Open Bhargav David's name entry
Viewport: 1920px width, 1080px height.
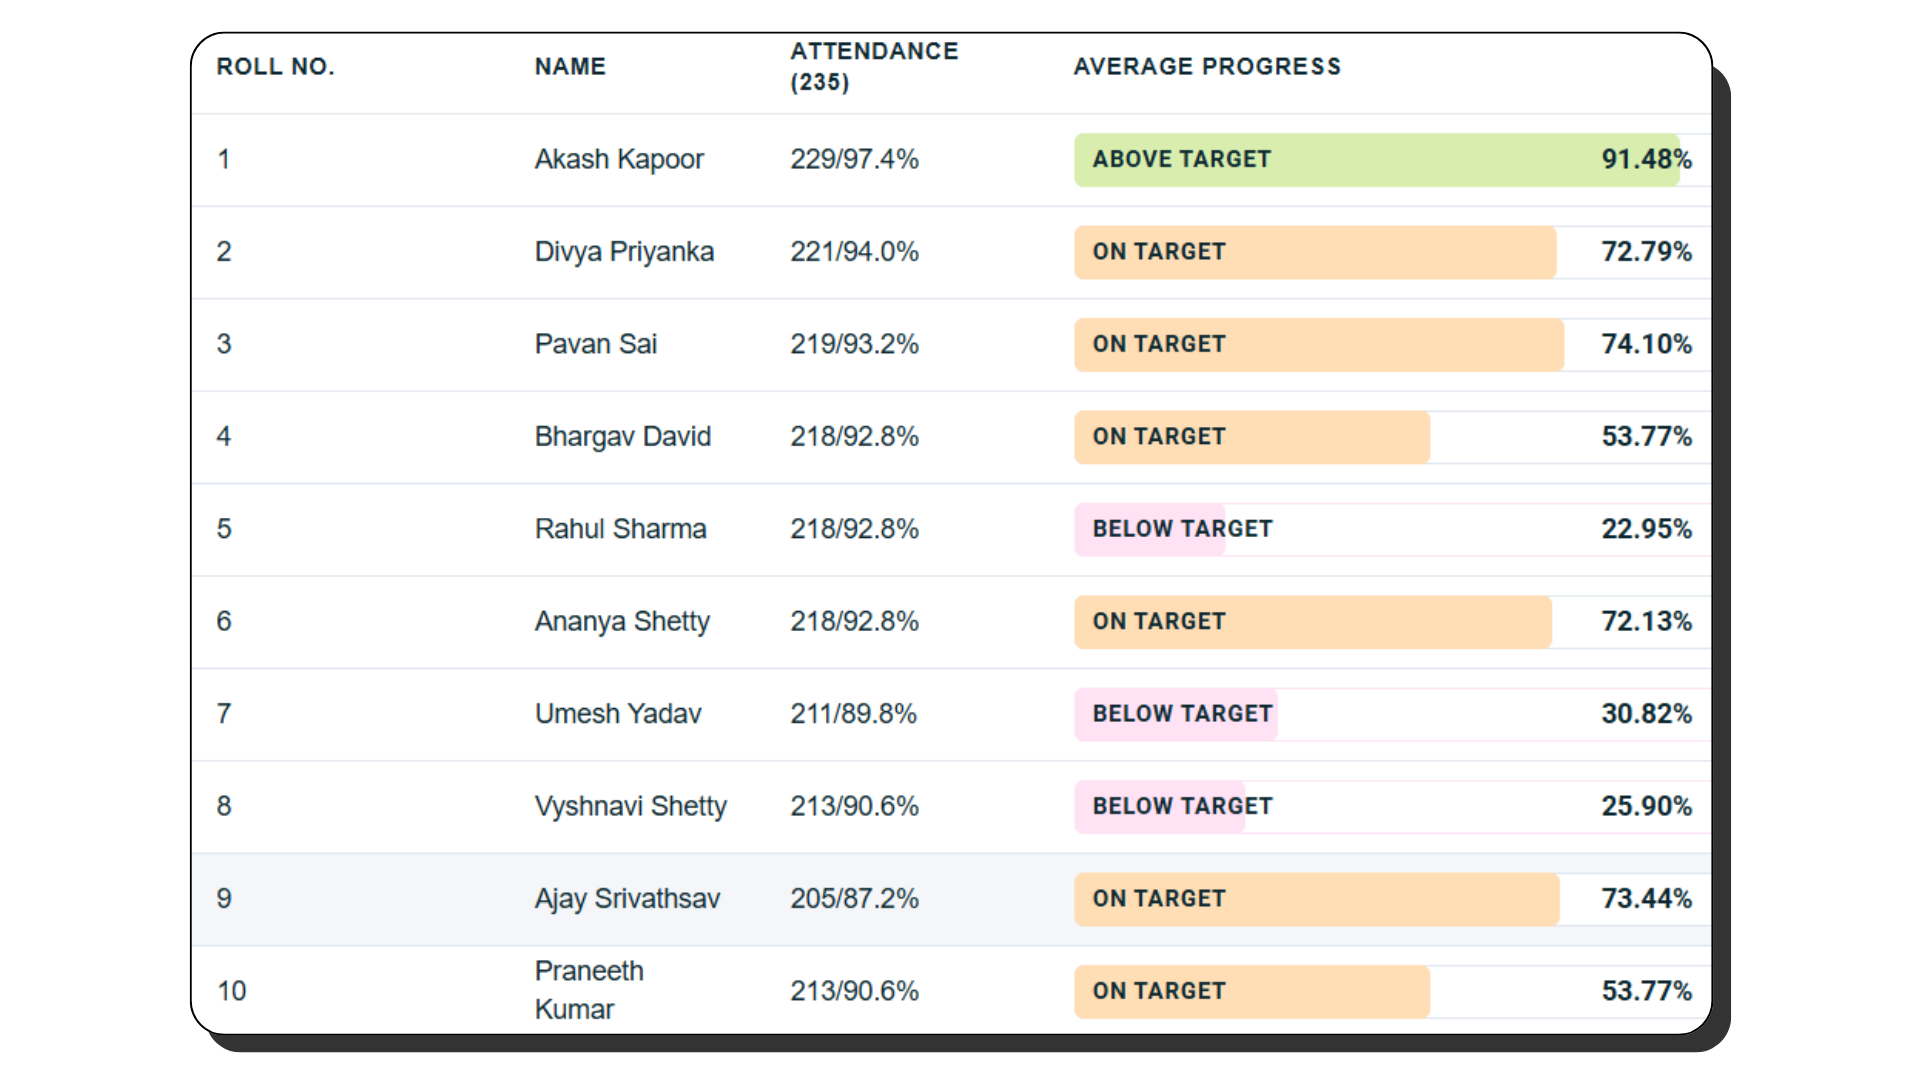[622, 437]
